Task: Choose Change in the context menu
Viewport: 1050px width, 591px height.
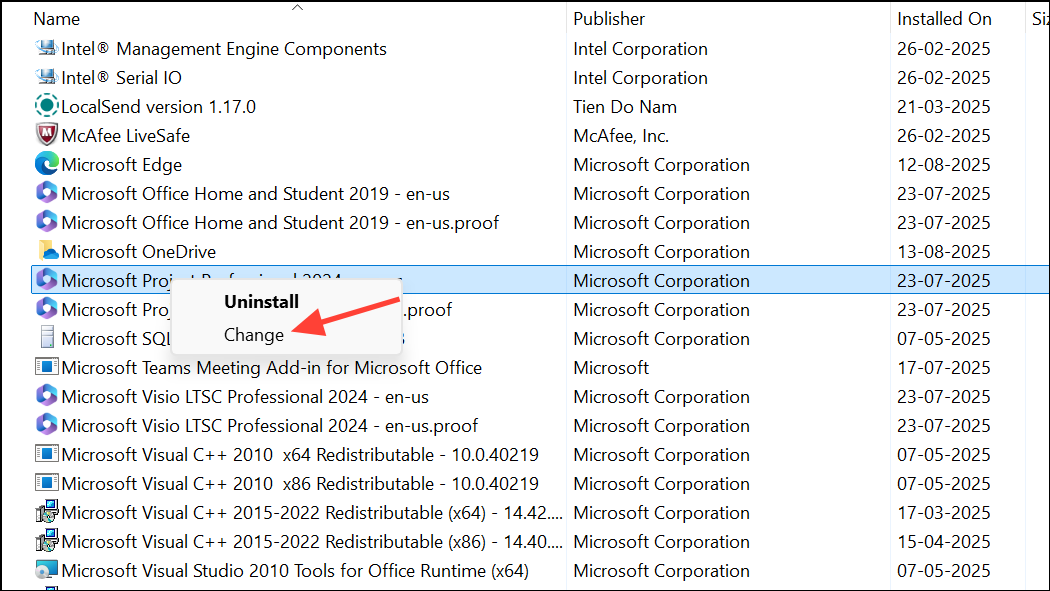Action: [254, 334]
